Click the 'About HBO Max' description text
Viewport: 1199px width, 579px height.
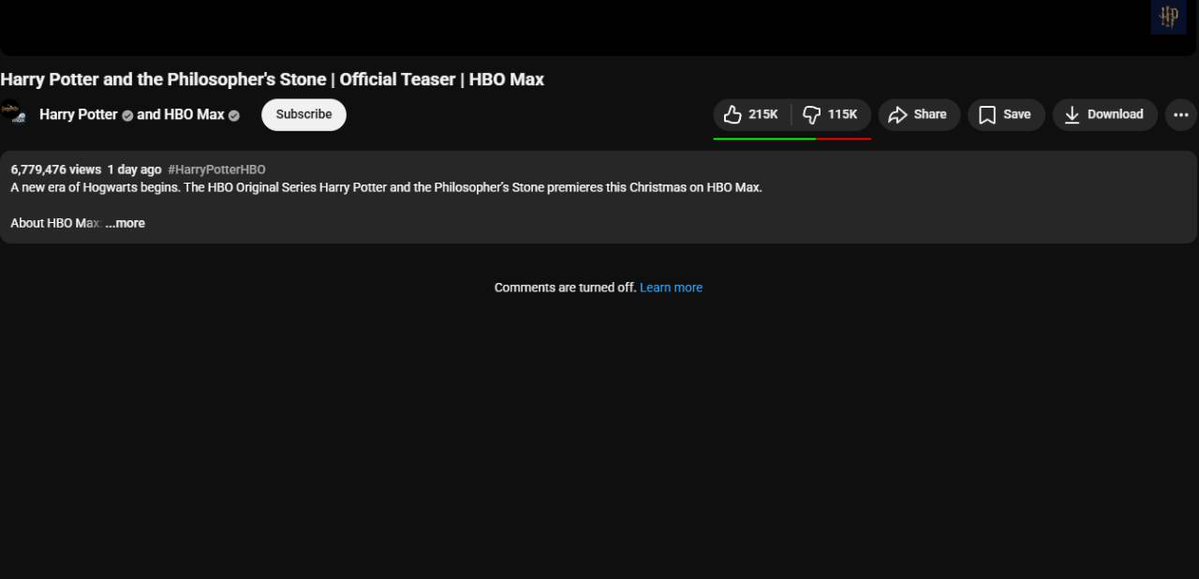[x=56, y=223]
